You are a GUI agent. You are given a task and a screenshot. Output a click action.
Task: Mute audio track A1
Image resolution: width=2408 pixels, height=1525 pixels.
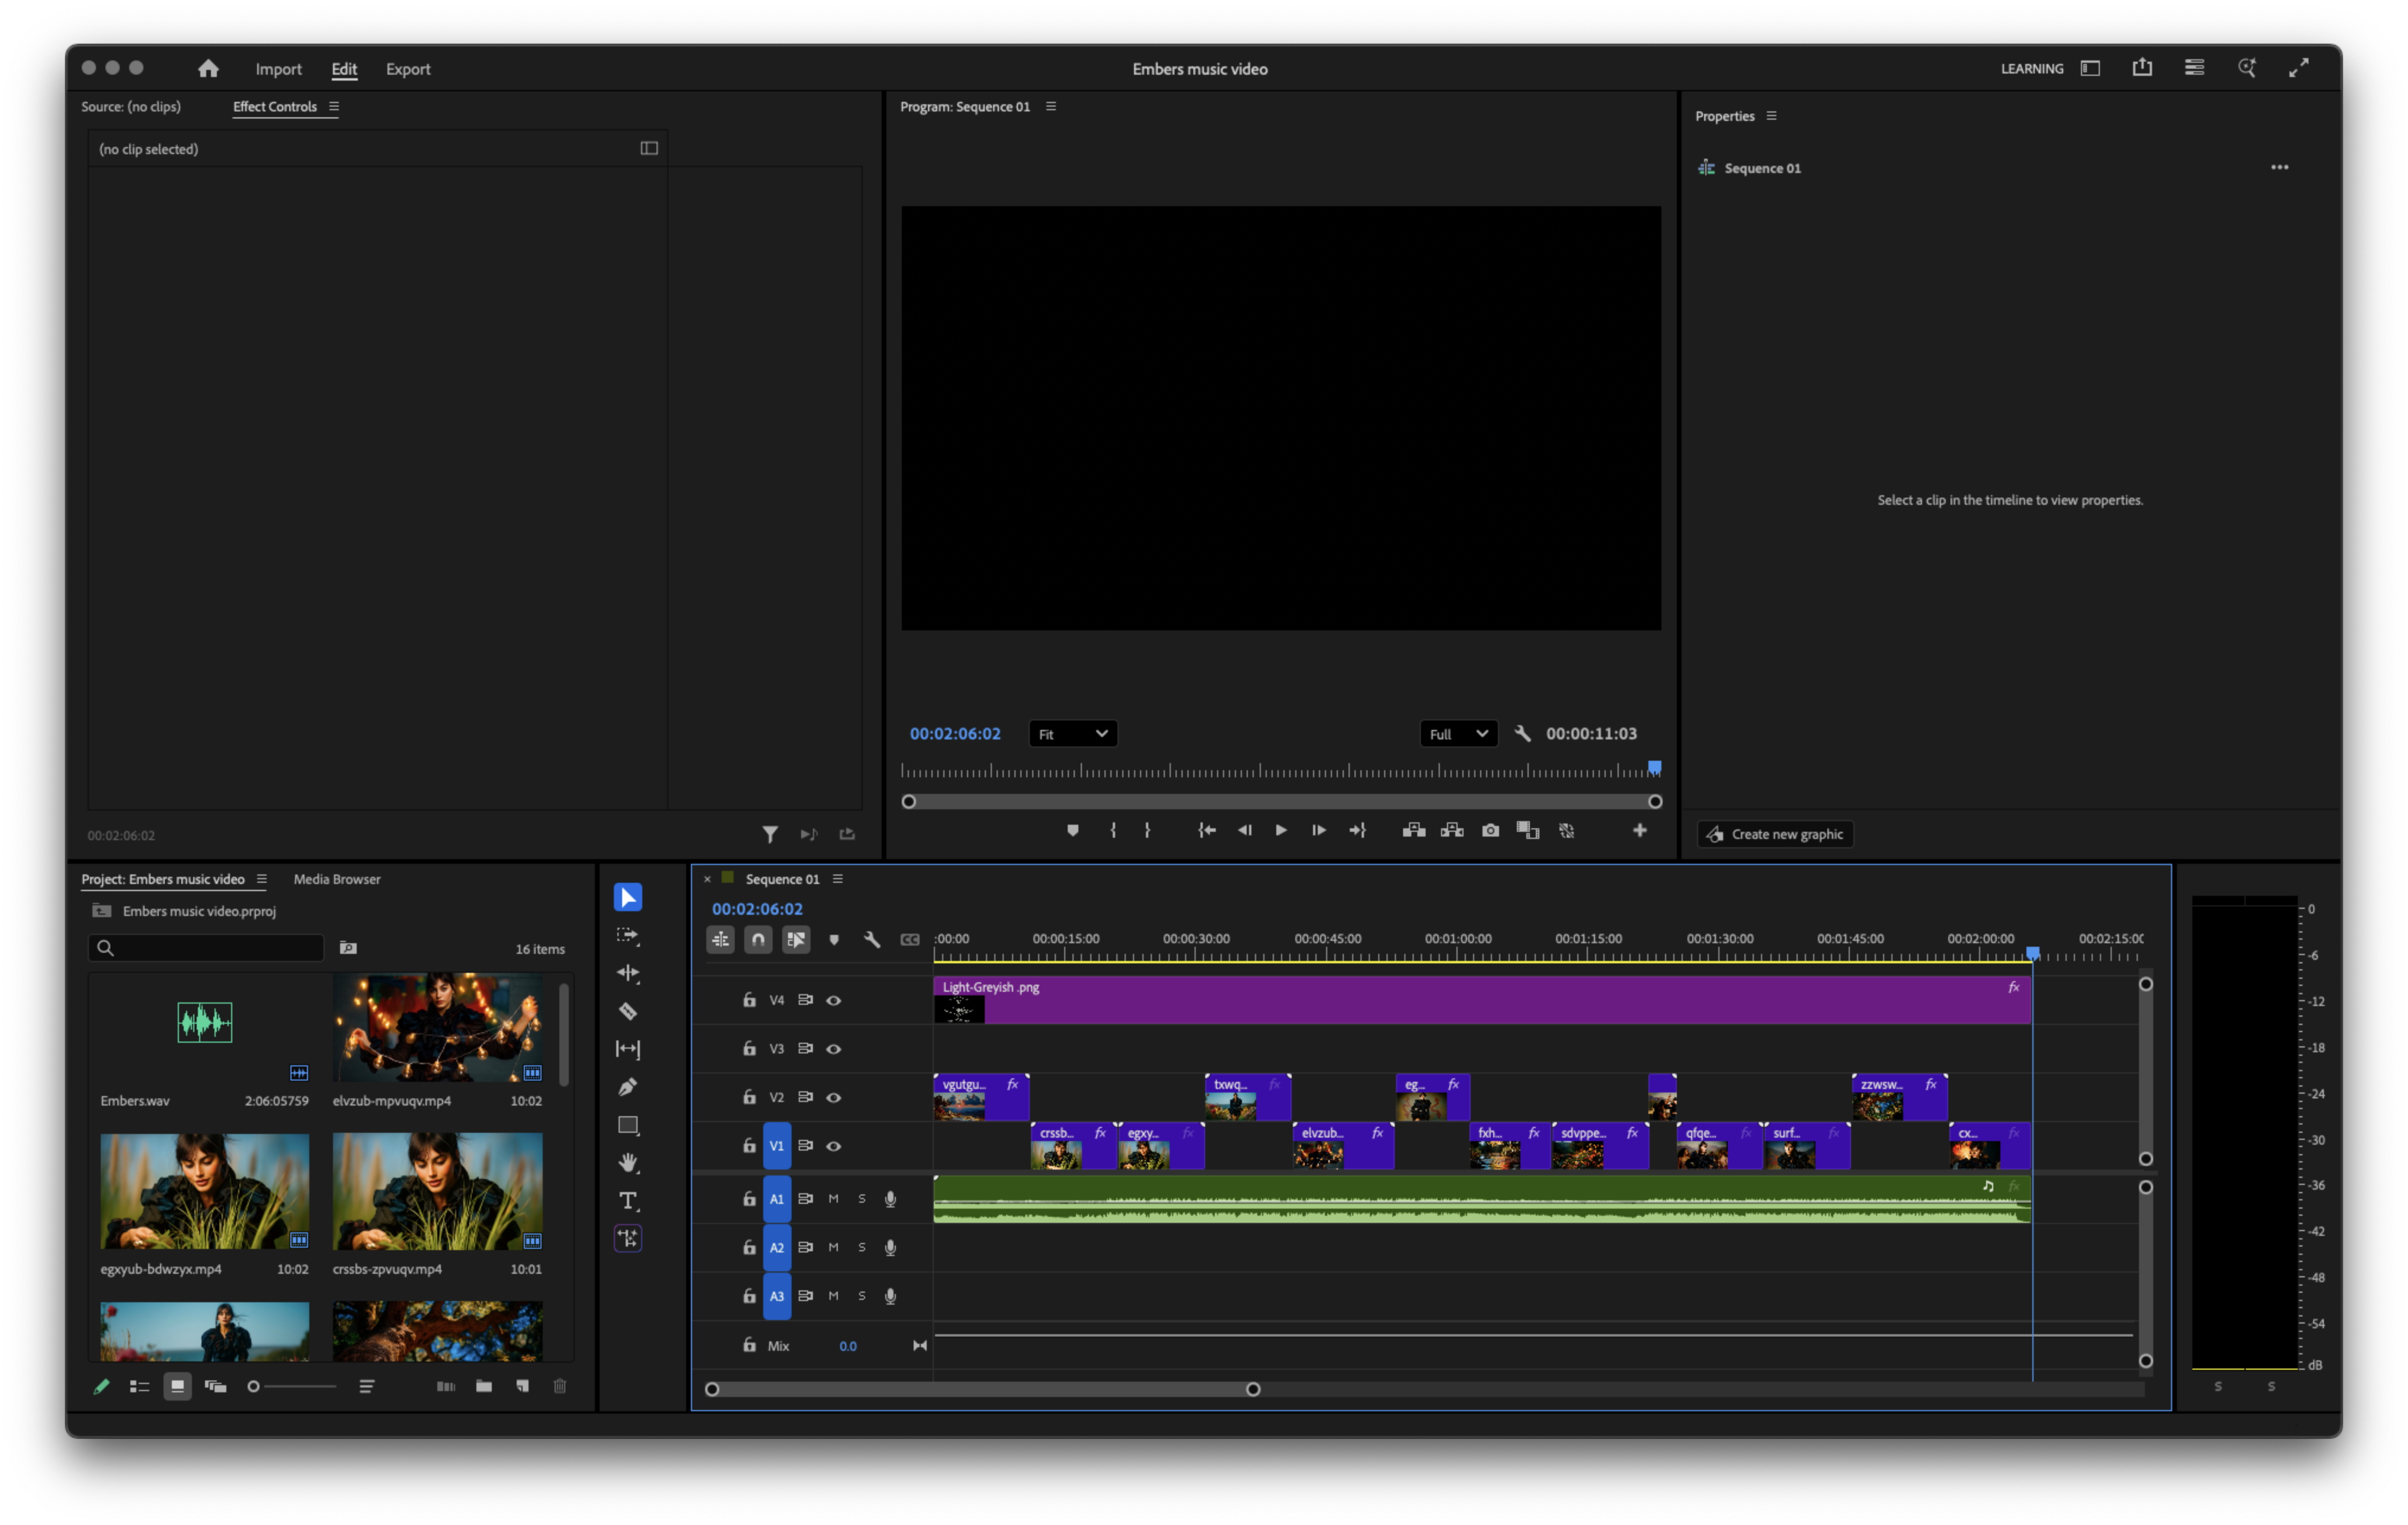click(x=833, y=1198)
